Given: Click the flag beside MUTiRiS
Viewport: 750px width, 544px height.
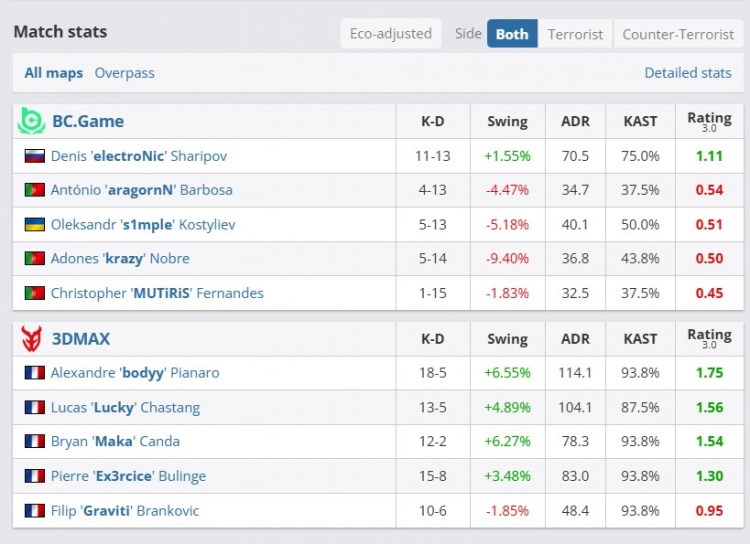Looking at the screenshot, I should [35, 294].
